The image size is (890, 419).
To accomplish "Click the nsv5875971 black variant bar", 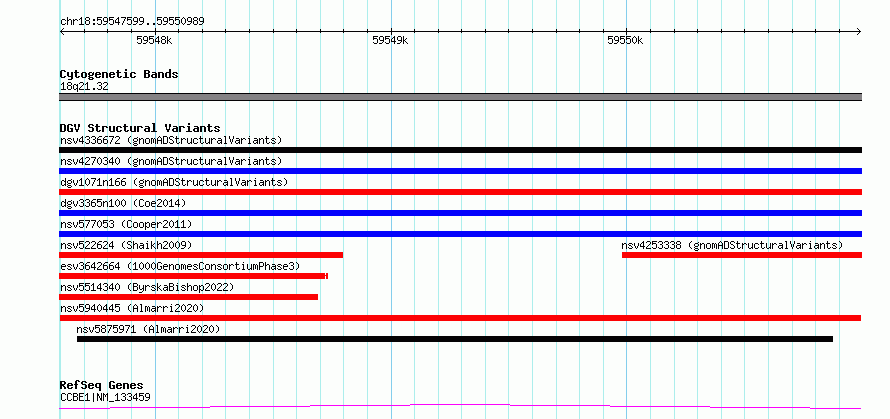I will tap(455, 339).
